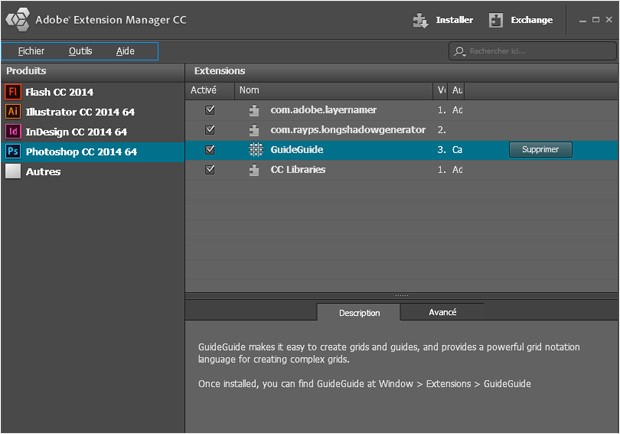
Task: Click the Installer button label
Action: (x=454, y=20)
